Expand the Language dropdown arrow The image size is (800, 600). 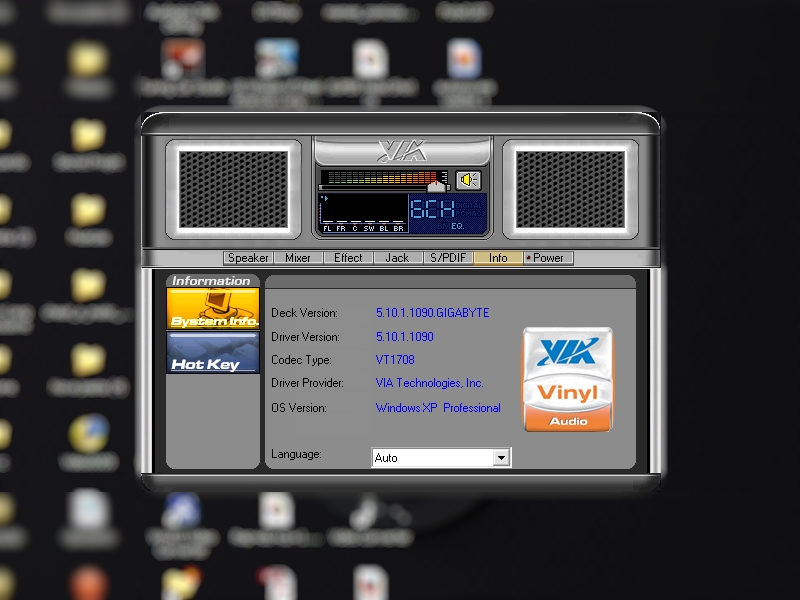(501, 458)
